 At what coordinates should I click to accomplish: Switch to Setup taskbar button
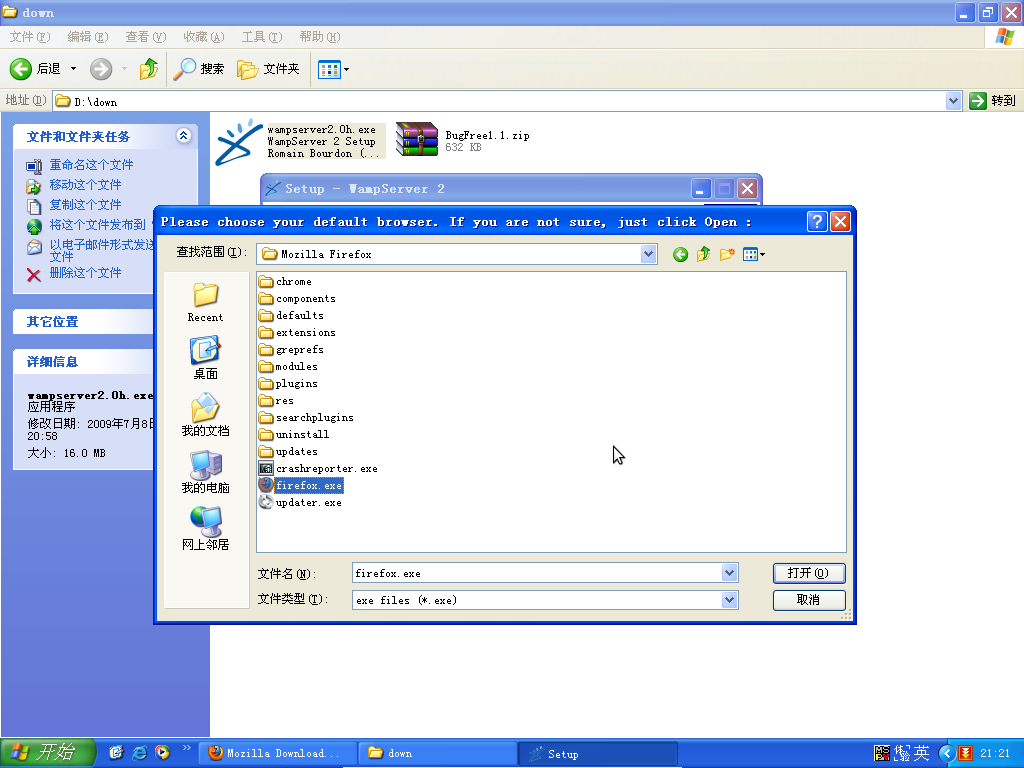coord(598,753)
